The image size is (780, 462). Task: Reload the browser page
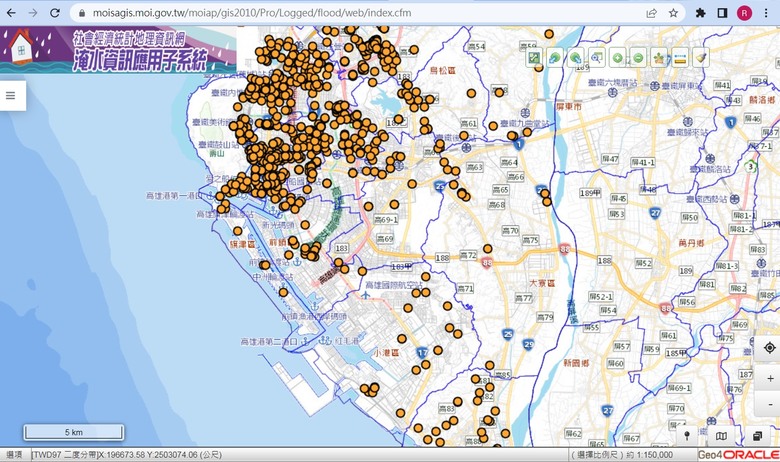tap(55, 13)
